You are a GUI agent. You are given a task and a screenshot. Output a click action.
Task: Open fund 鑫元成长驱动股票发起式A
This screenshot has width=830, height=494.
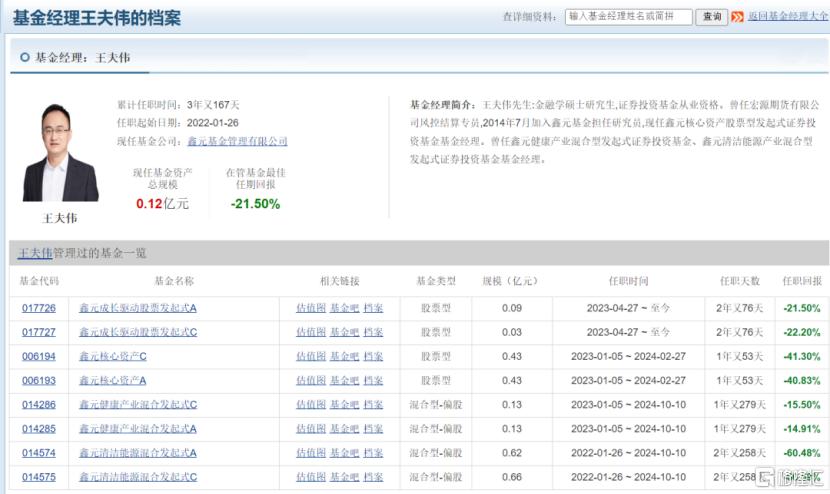[x=138, y=308]
